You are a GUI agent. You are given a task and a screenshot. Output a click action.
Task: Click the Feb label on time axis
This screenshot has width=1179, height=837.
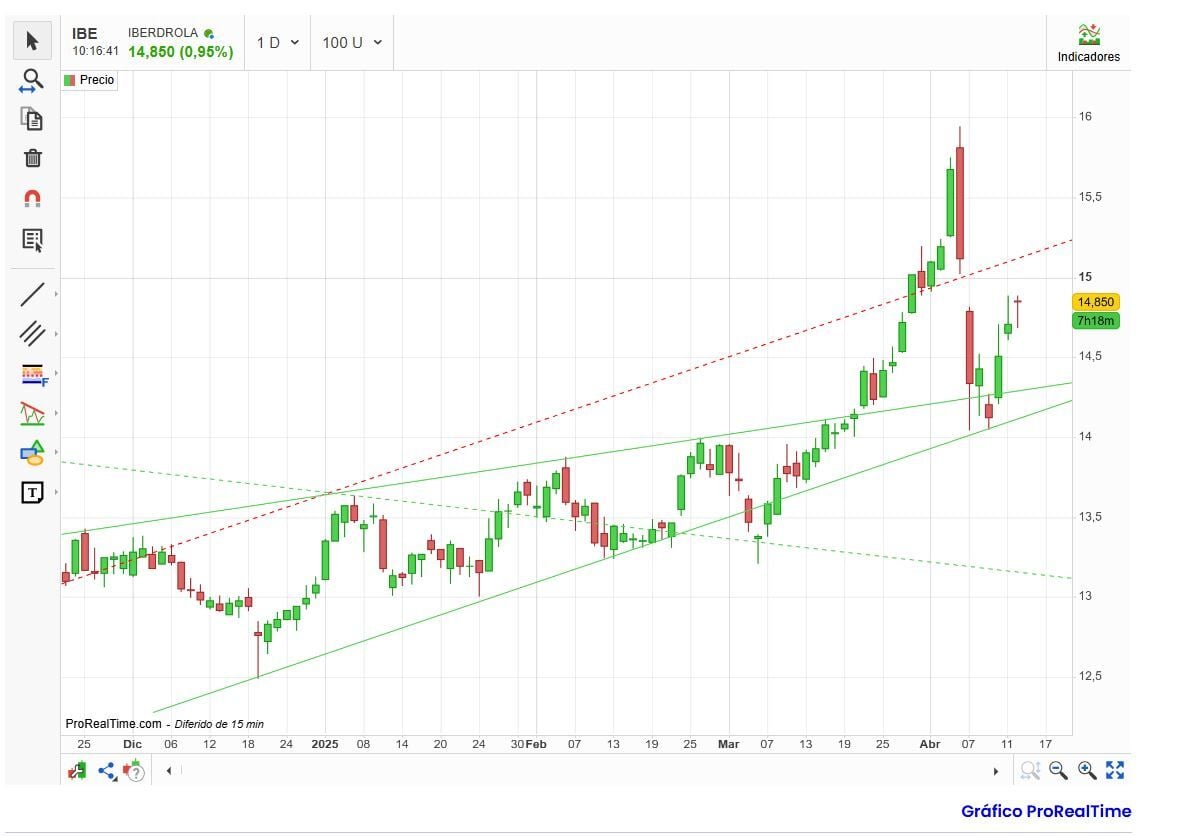pos(536,744)
